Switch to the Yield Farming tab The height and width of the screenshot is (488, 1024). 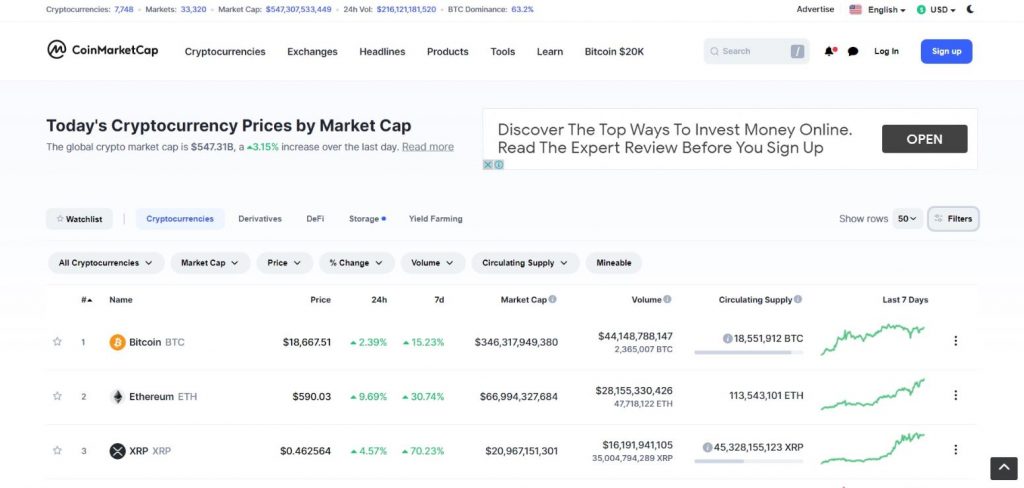coord(436,219)
